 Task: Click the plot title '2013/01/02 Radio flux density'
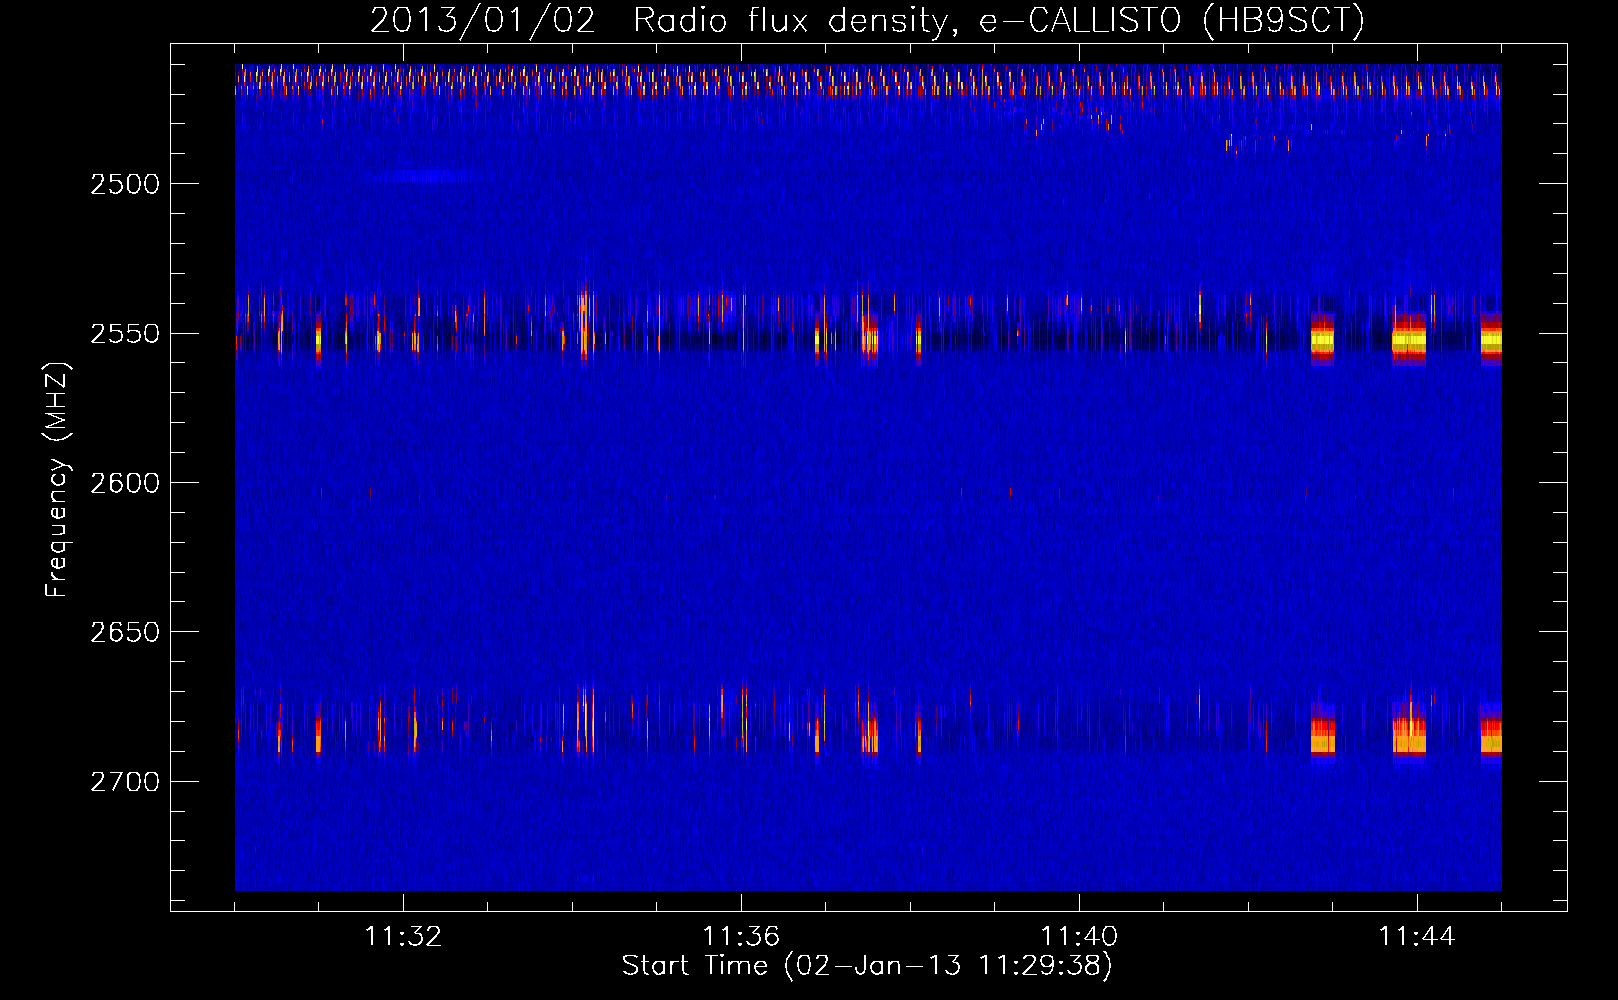(868, 20)
